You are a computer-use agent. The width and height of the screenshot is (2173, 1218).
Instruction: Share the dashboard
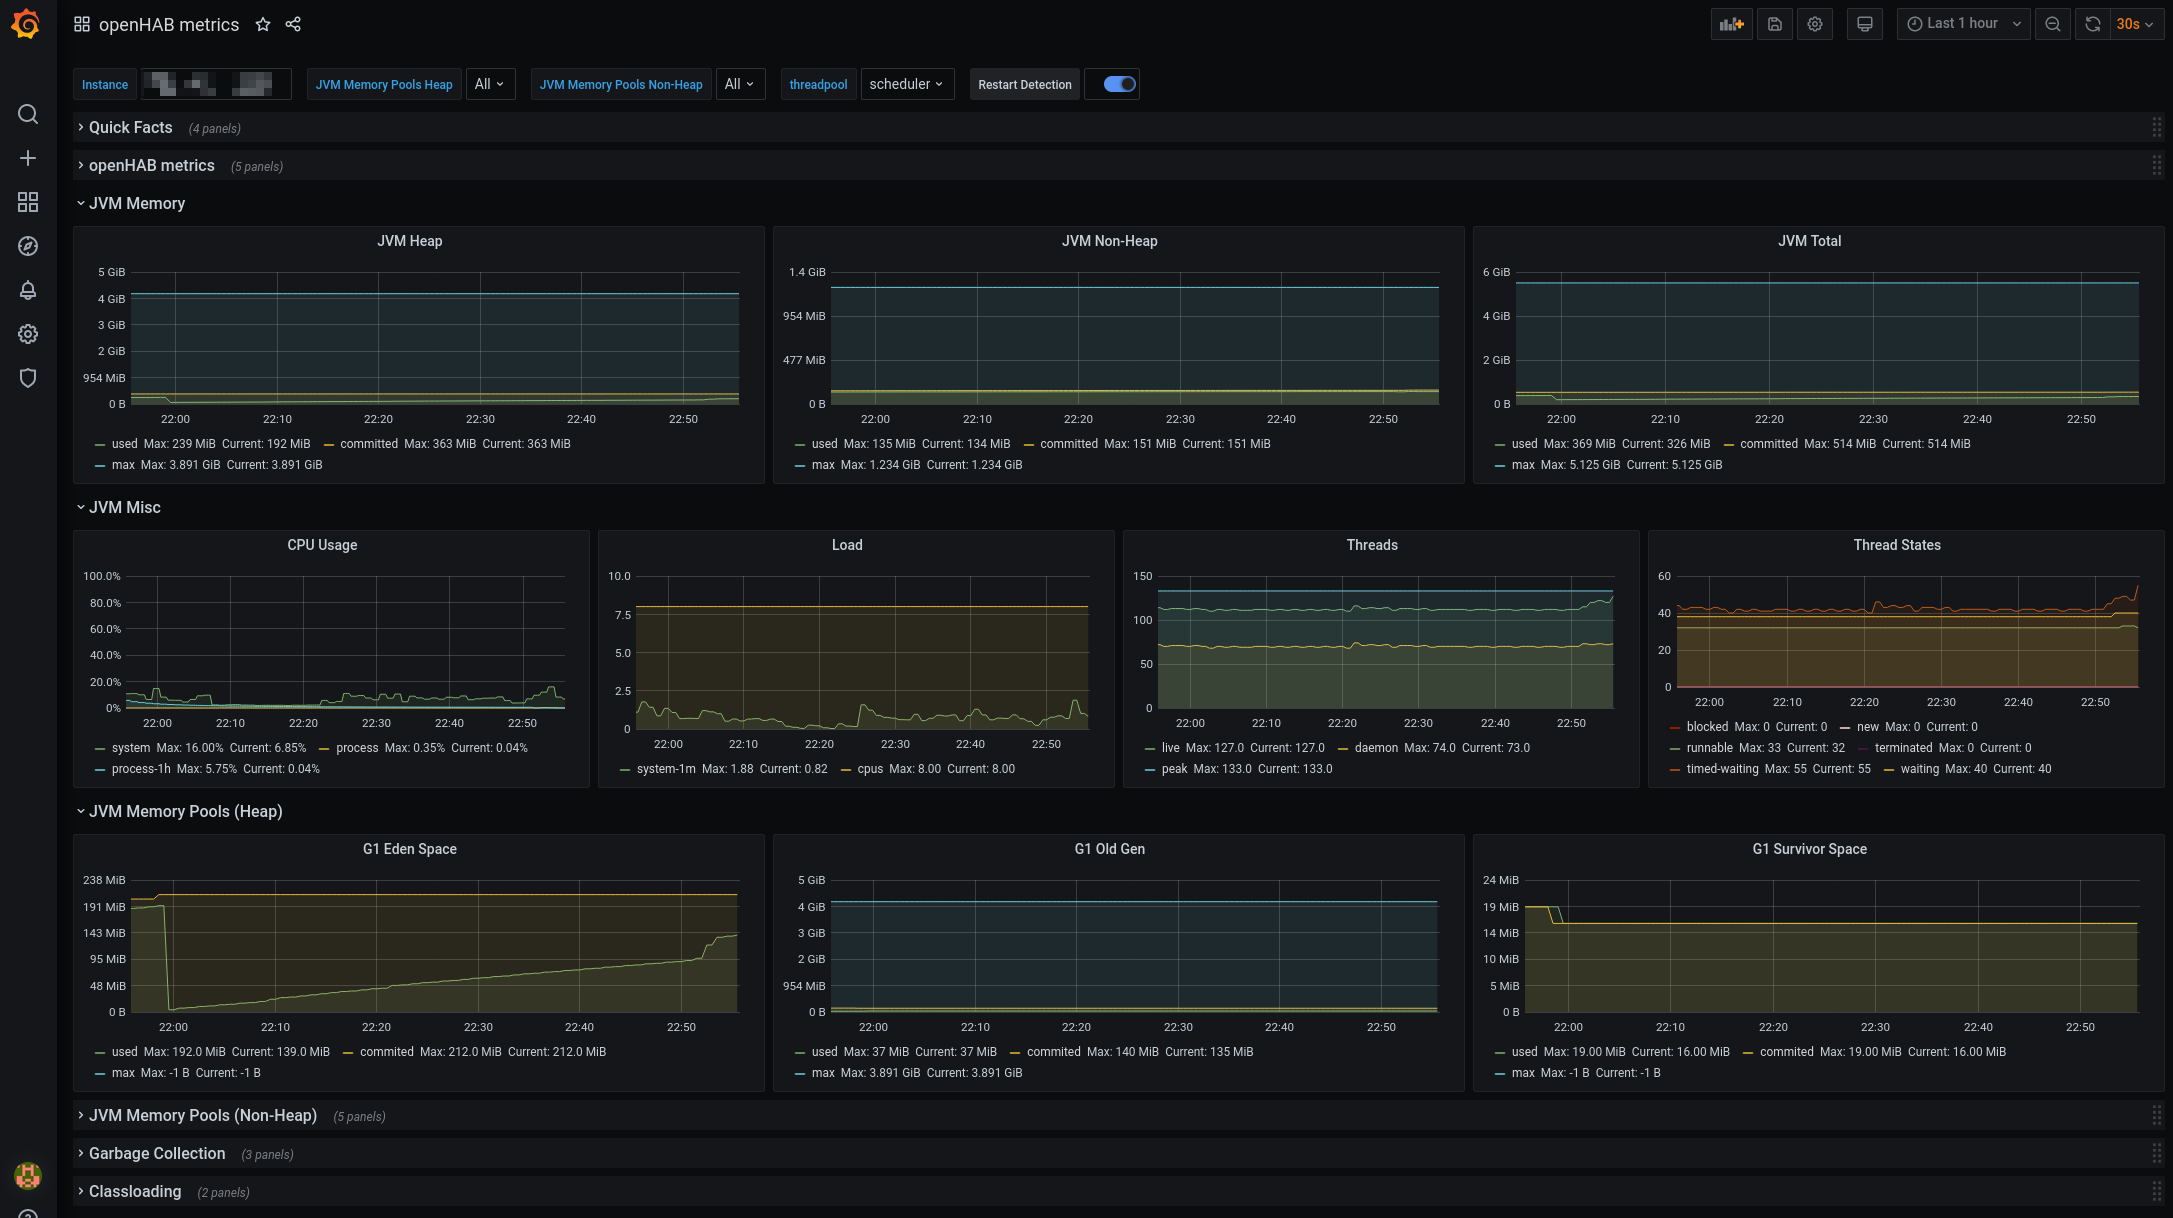pos(292,23)
